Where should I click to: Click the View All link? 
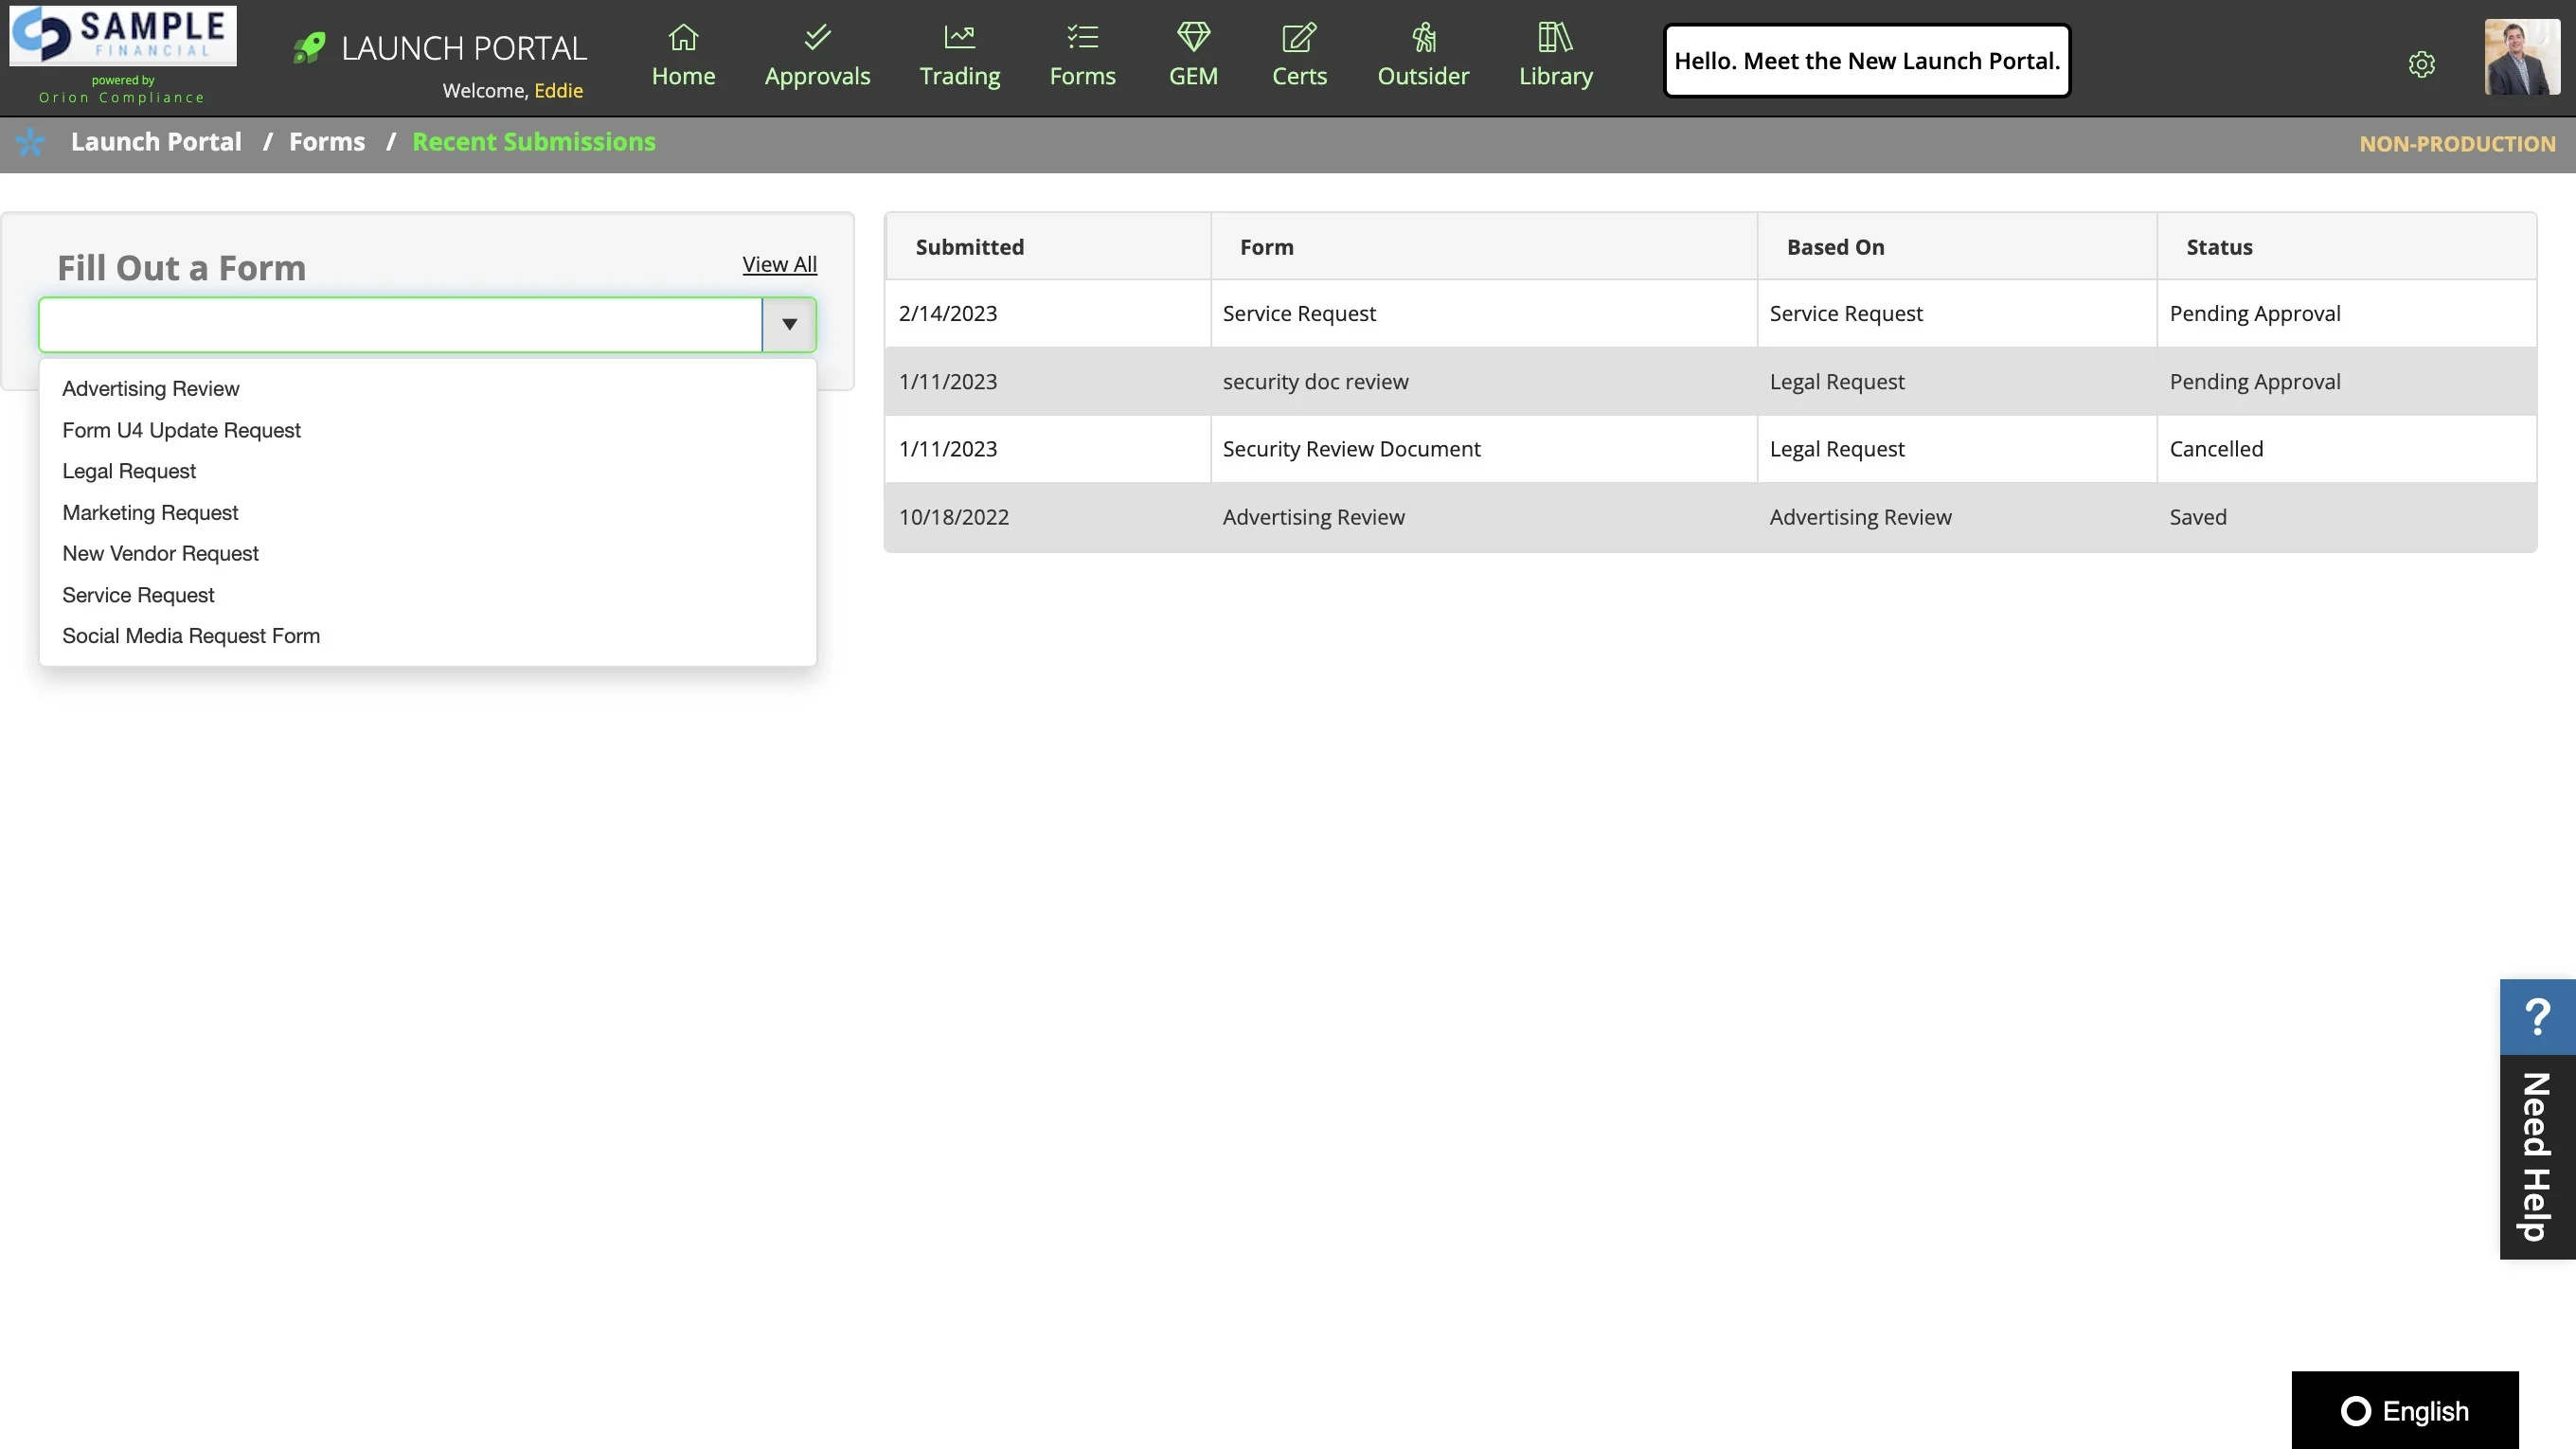pos(779,264)
